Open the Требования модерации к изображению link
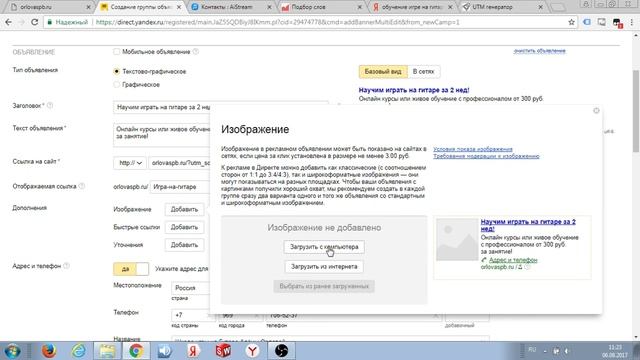640x360 pixels. pyautogui.click(x=486, y=156)
